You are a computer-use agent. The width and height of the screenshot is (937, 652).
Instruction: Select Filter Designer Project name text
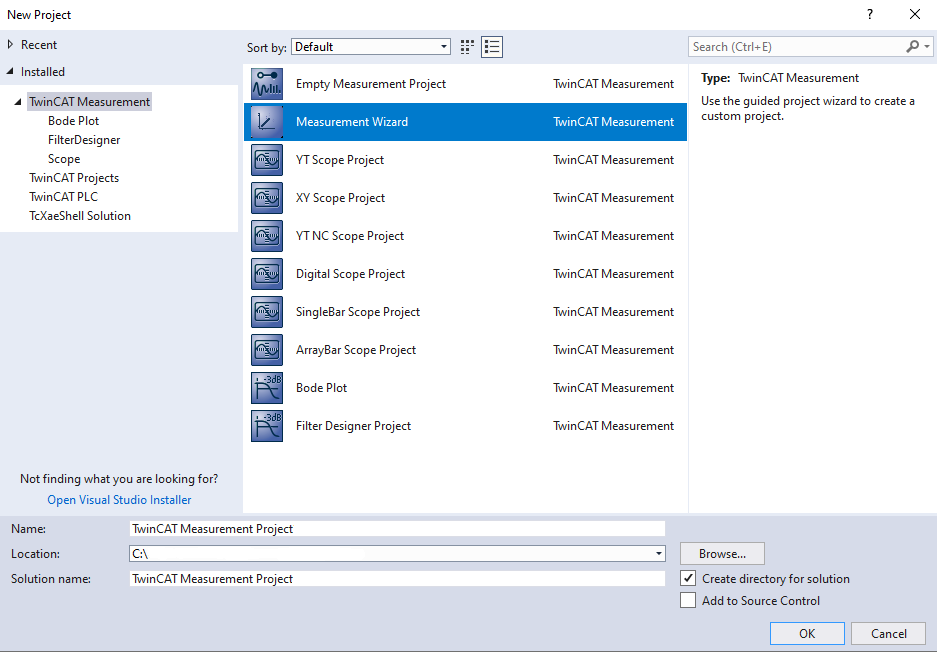tap(353, 426)
